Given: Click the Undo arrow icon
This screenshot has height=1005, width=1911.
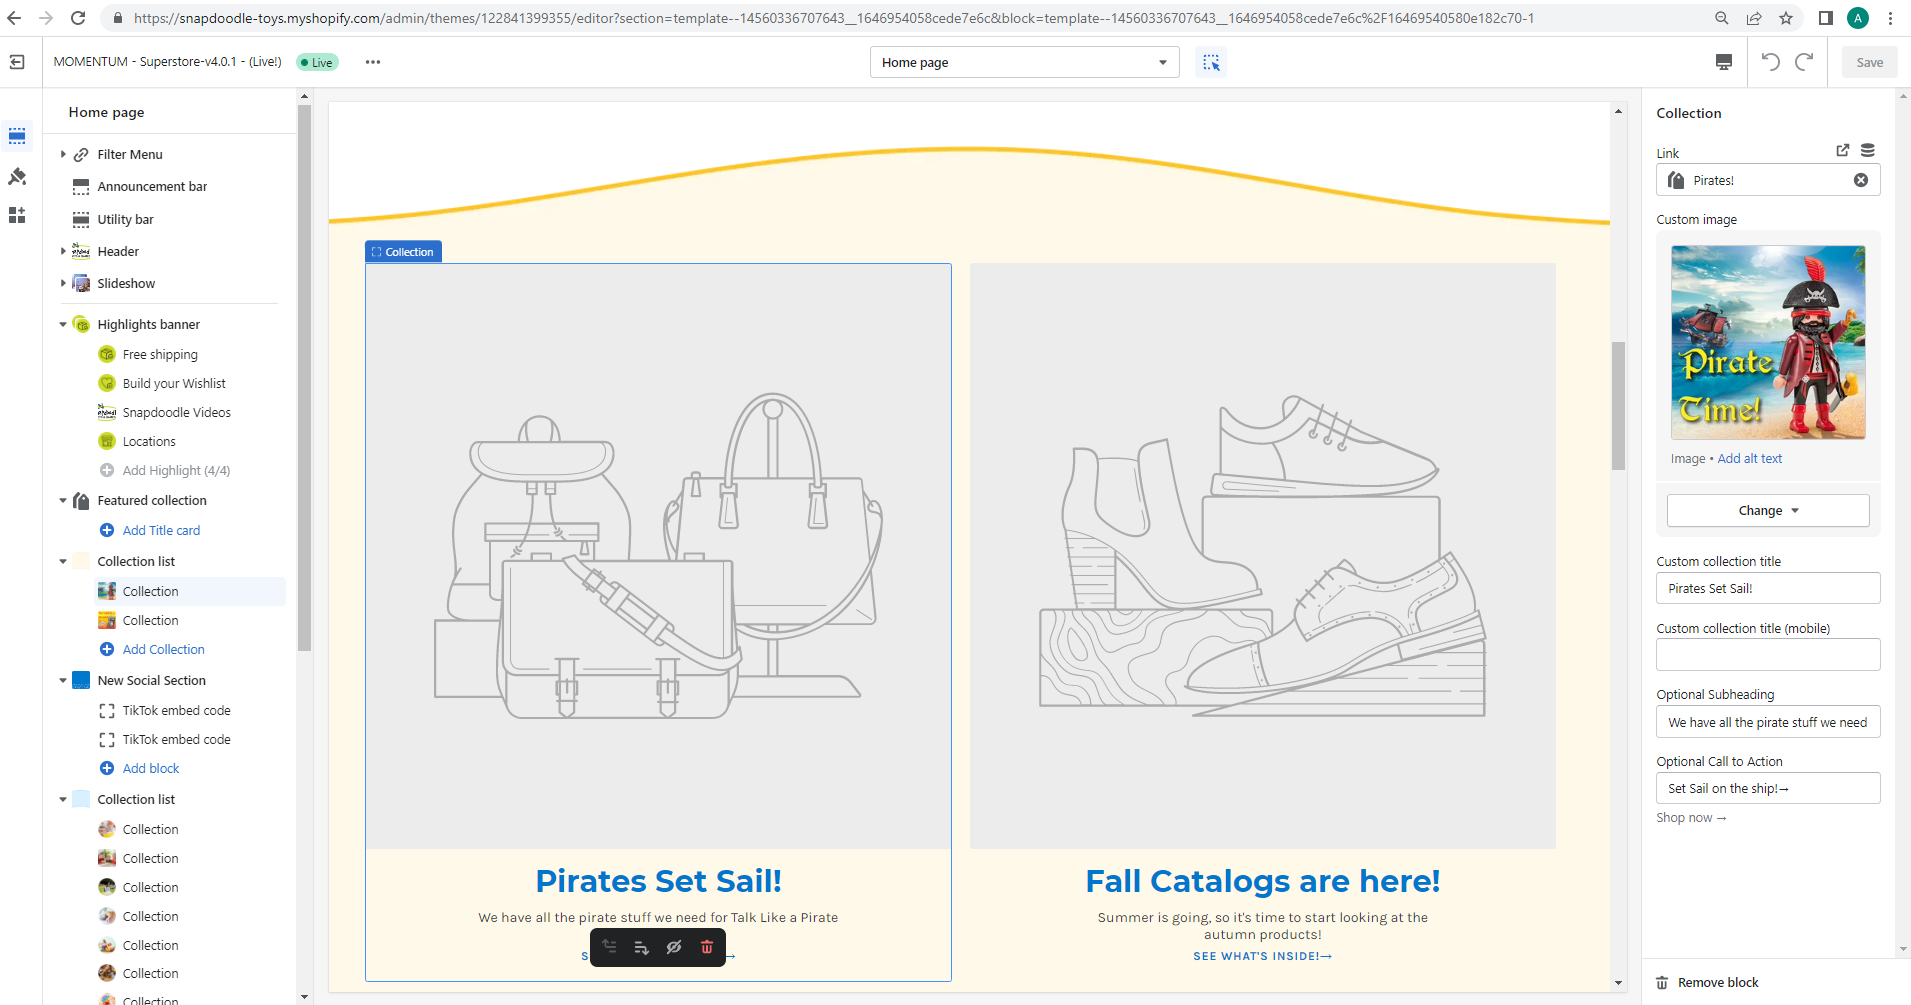Looking at the screenshot, I should tap(1770, 62).
